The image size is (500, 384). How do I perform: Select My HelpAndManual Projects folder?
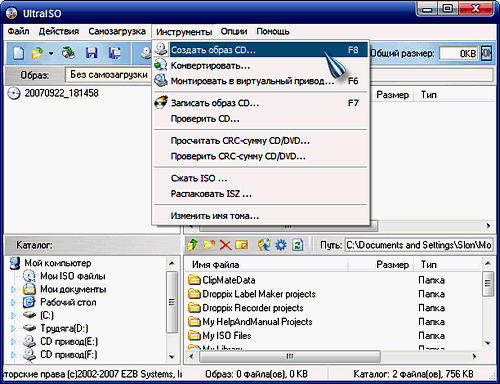[257, 322]
